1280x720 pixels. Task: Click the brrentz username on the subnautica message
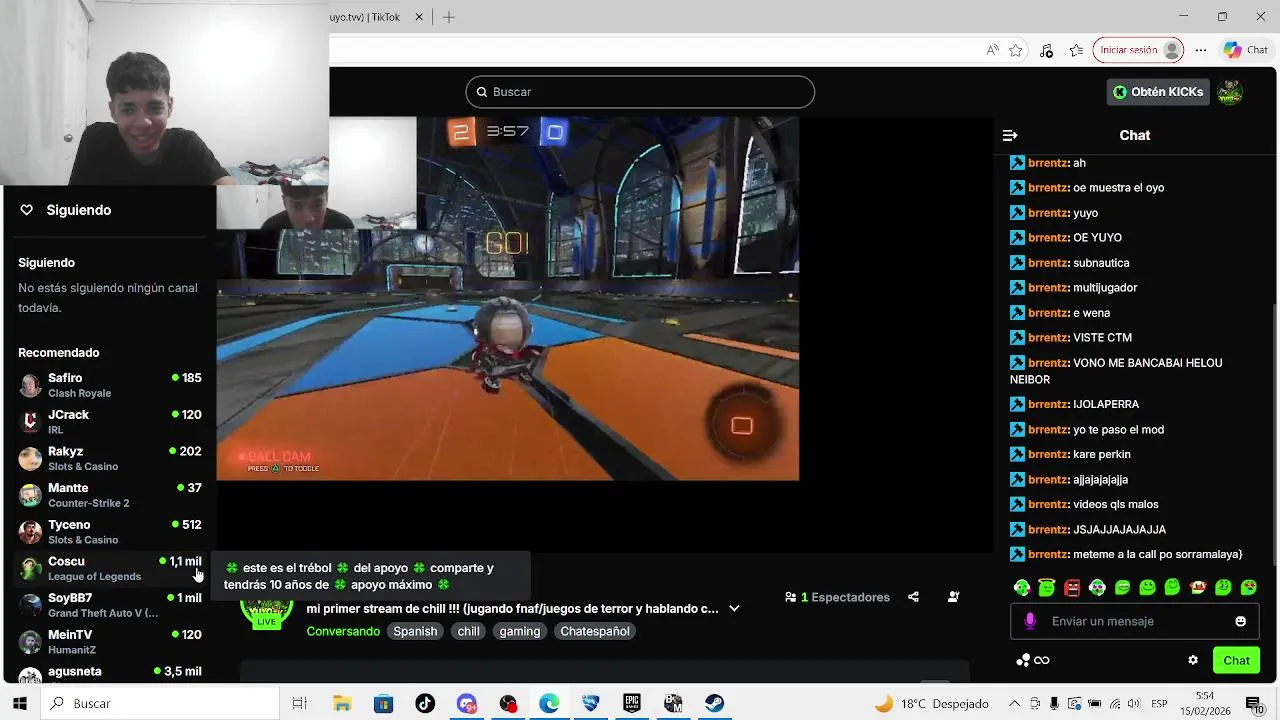coord(1048,263)
